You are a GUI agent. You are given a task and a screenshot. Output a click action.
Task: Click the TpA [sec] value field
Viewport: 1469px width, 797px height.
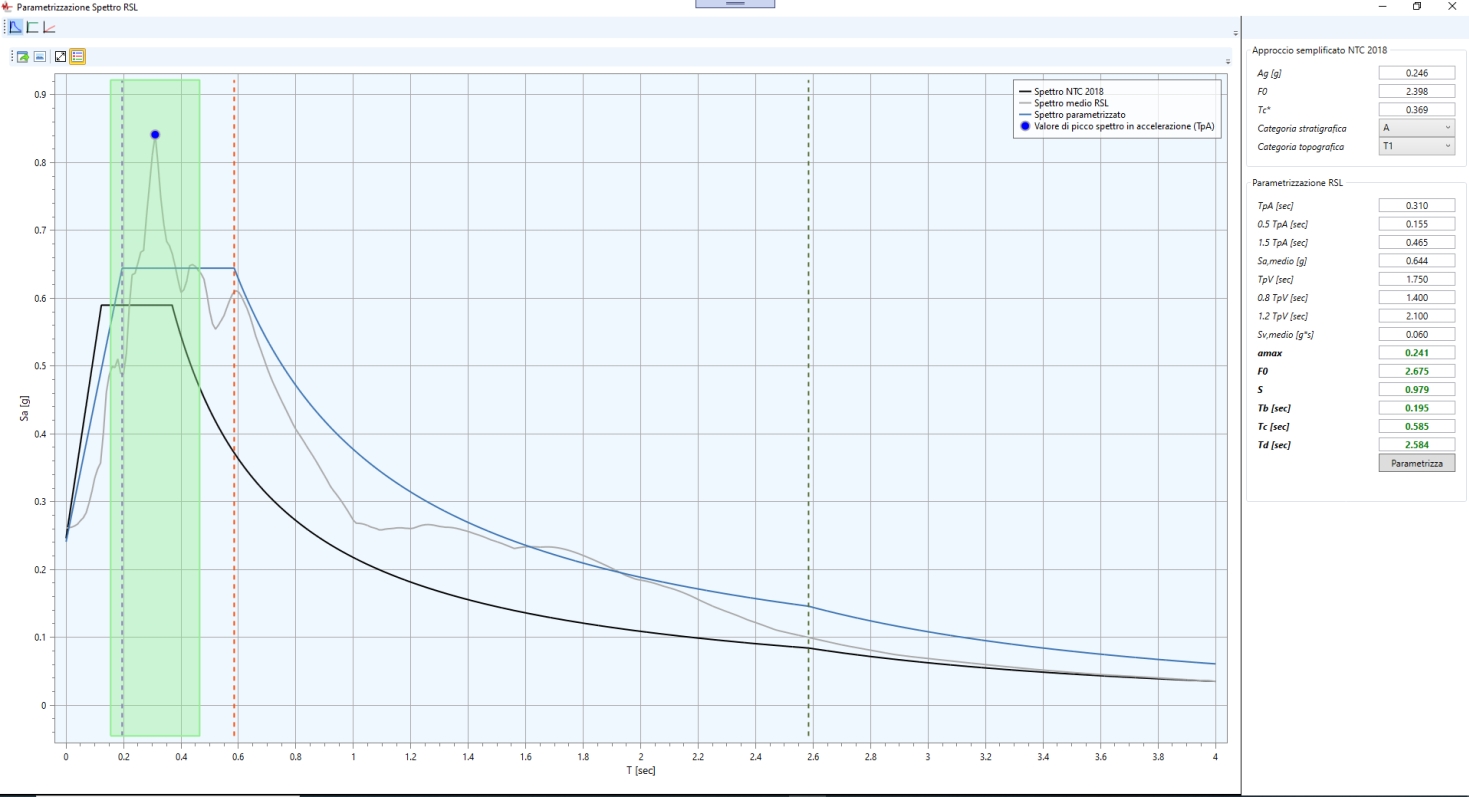click(1417, 205)
